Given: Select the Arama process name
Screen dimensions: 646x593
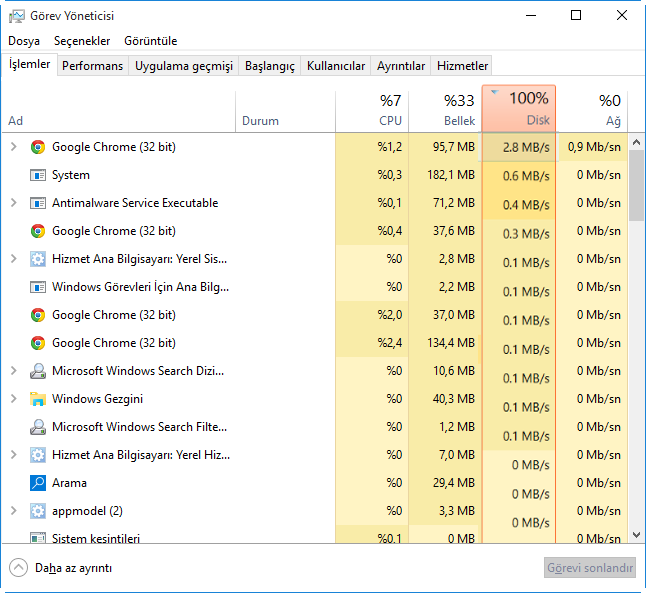Looking at the screenshot, I should pos(69,483).
